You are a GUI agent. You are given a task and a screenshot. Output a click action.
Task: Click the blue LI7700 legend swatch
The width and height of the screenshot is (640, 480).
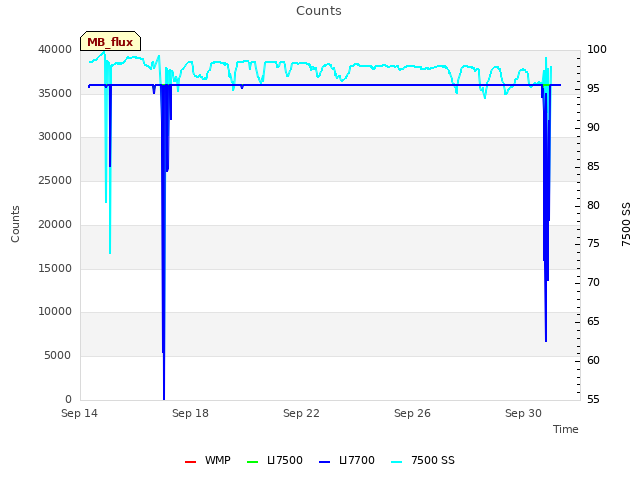324,462
